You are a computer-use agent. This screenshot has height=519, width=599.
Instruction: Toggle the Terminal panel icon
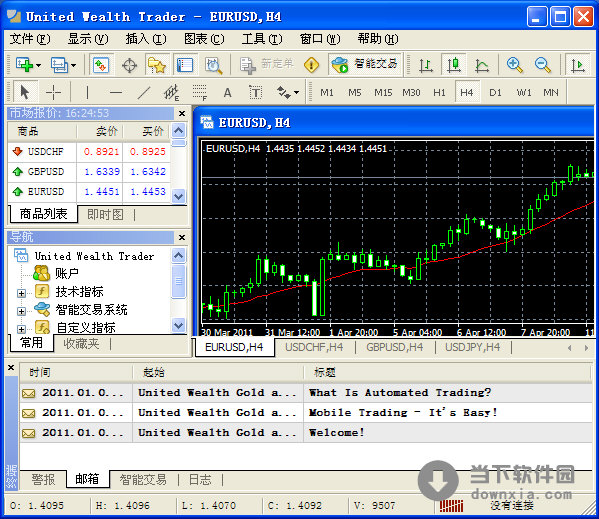[x=185, y=65]
